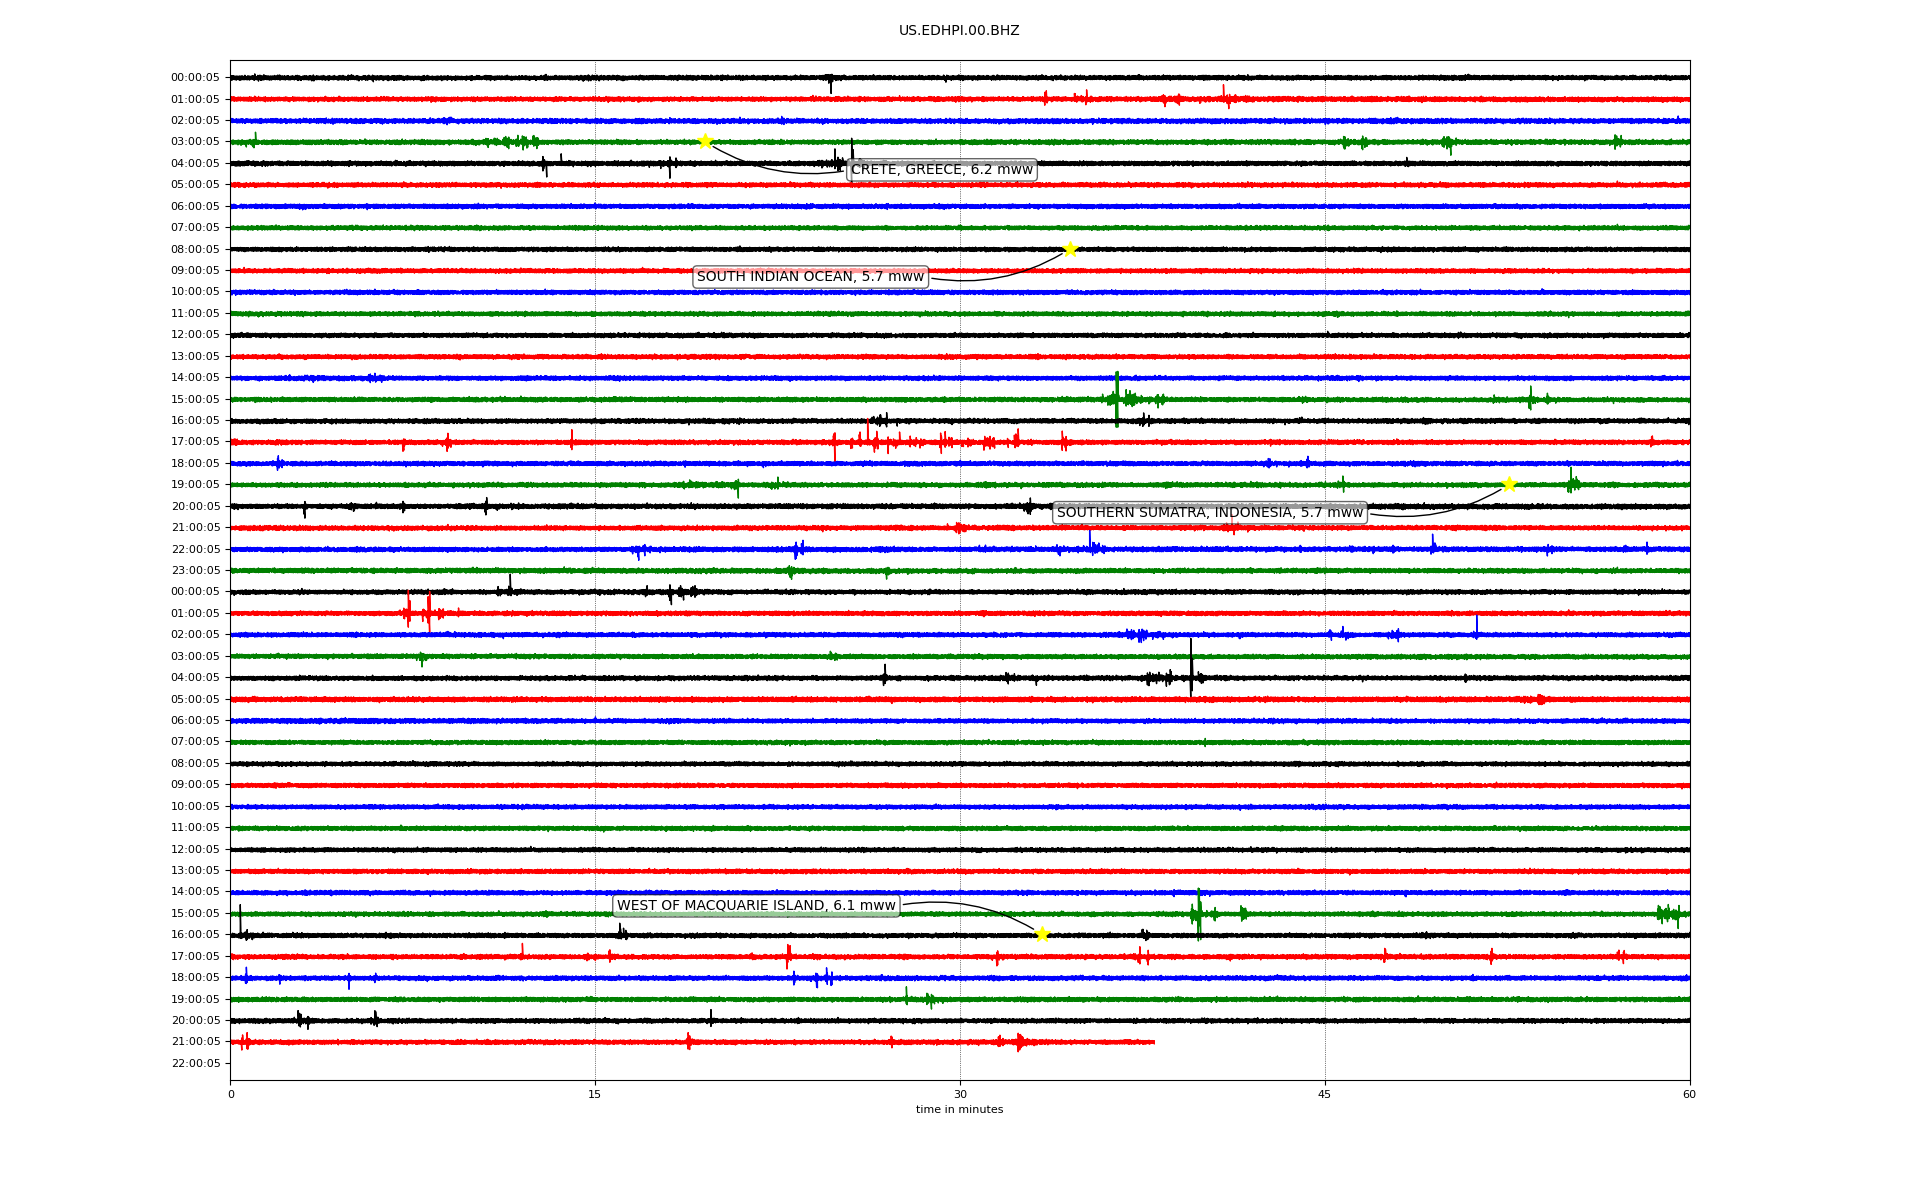This screenshot has height=1200, width=1920.
Task: Click the first 19:00:05 label of the Sumatra star row
Action: [x=195, y=485]
